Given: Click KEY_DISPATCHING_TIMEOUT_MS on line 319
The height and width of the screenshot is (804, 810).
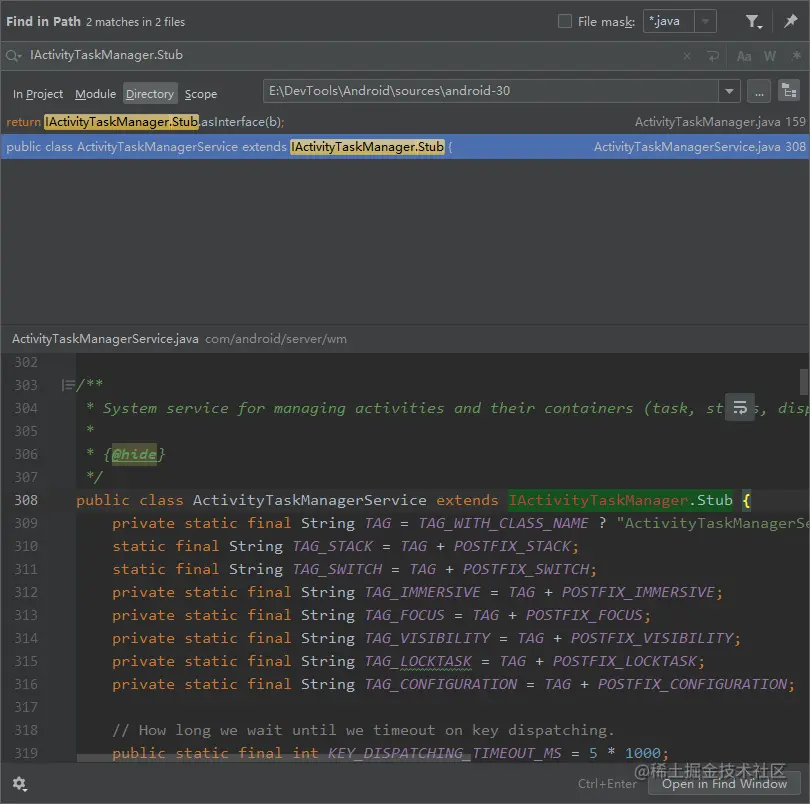Looking at the screenshot, I should [x=444, y=753].
